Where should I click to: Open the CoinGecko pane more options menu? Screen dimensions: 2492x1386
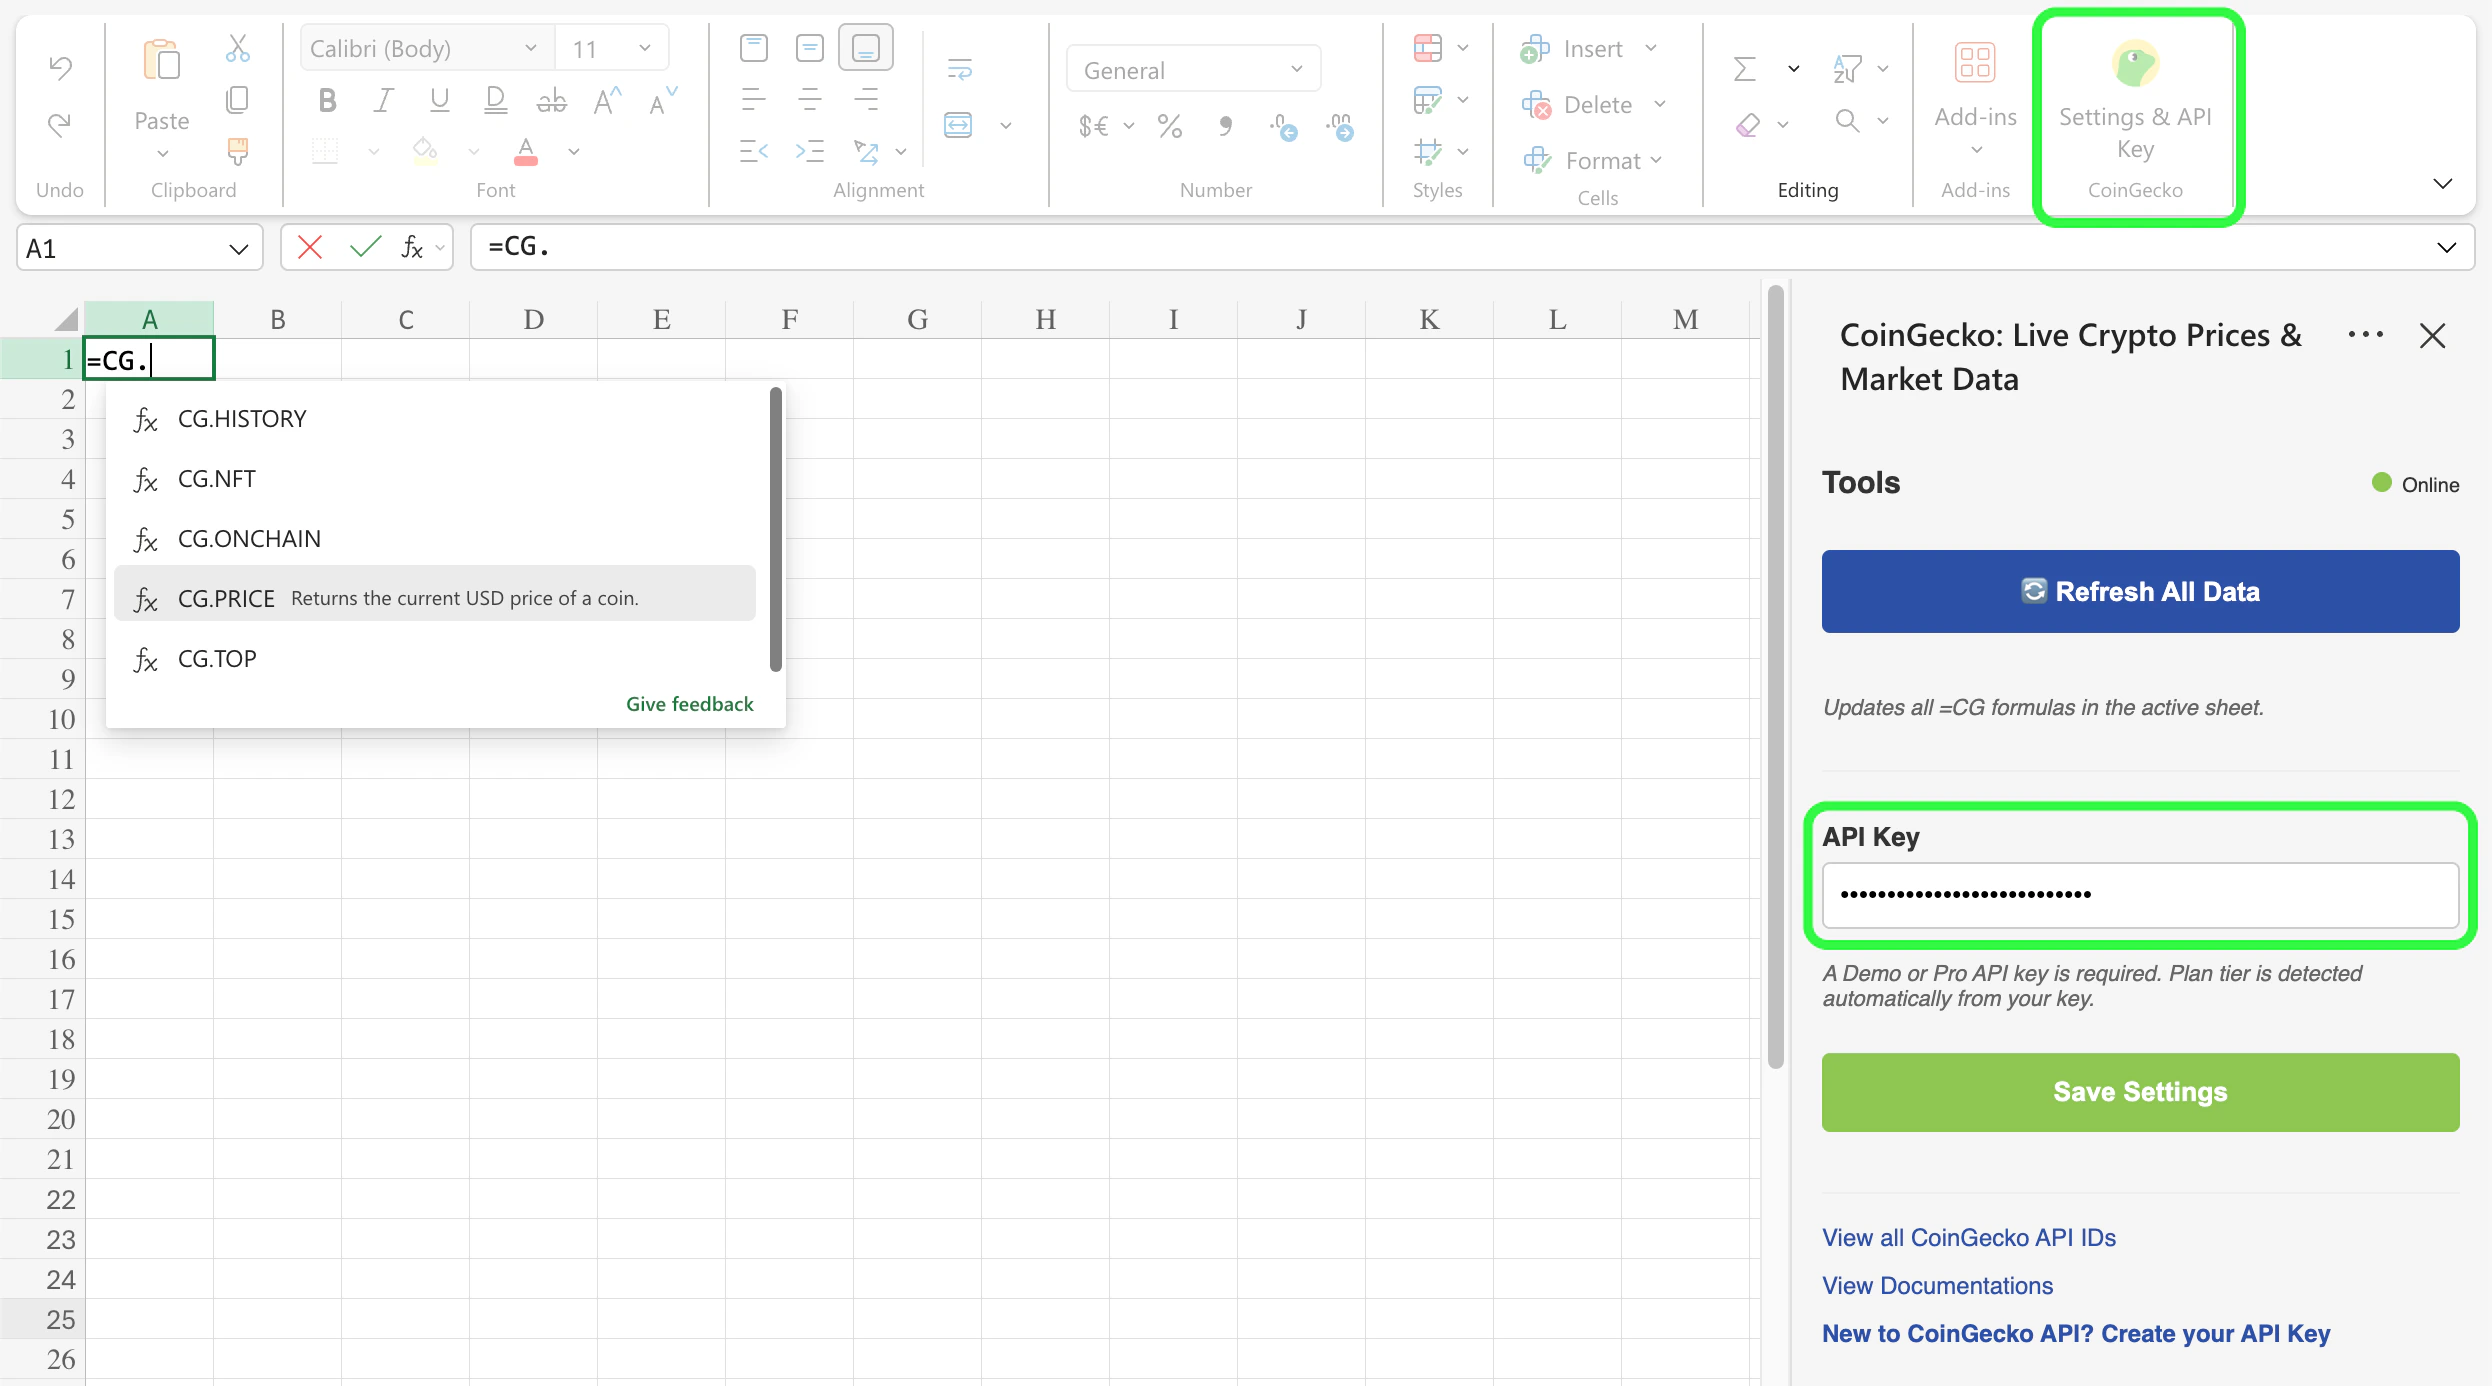pos(2366,335)
